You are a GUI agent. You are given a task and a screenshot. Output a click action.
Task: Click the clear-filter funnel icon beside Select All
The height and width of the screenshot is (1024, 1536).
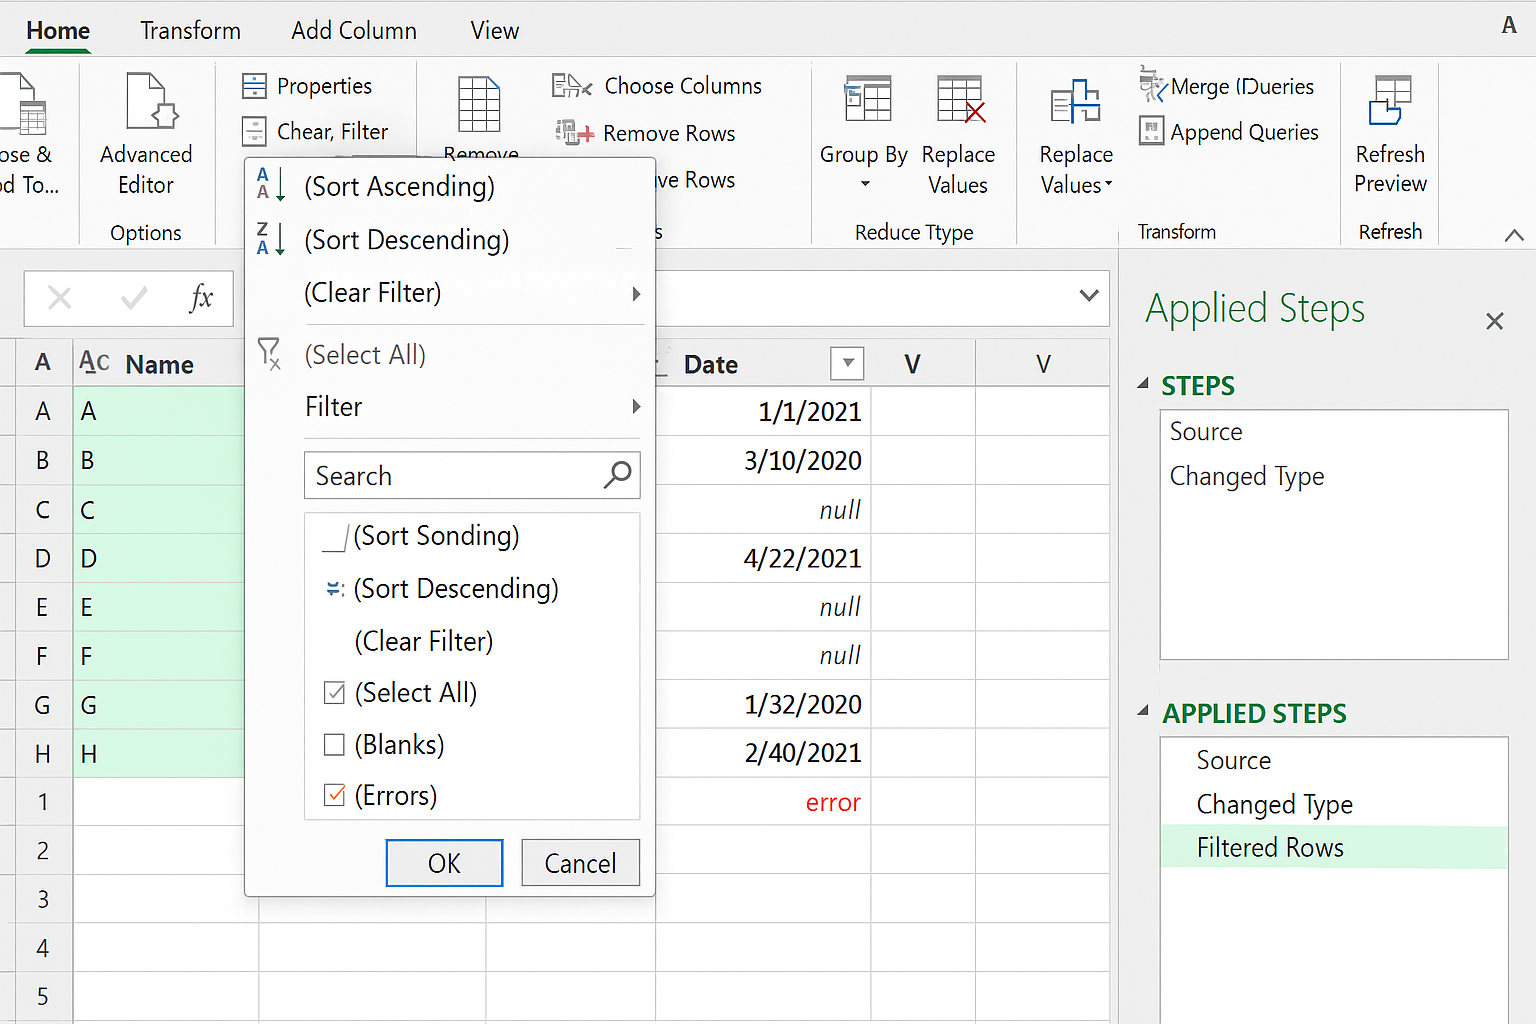pyautogui.click(x=270, y=353)
